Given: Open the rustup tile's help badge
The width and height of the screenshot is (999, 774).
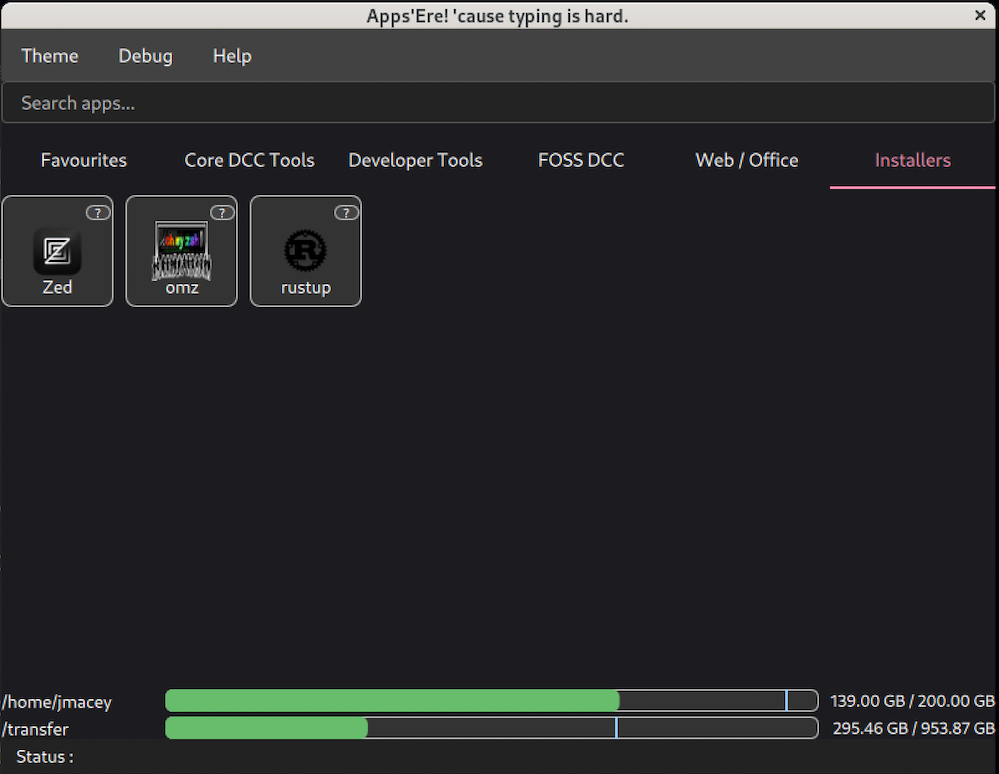Looking at the screenshot, I should [346, 212].
